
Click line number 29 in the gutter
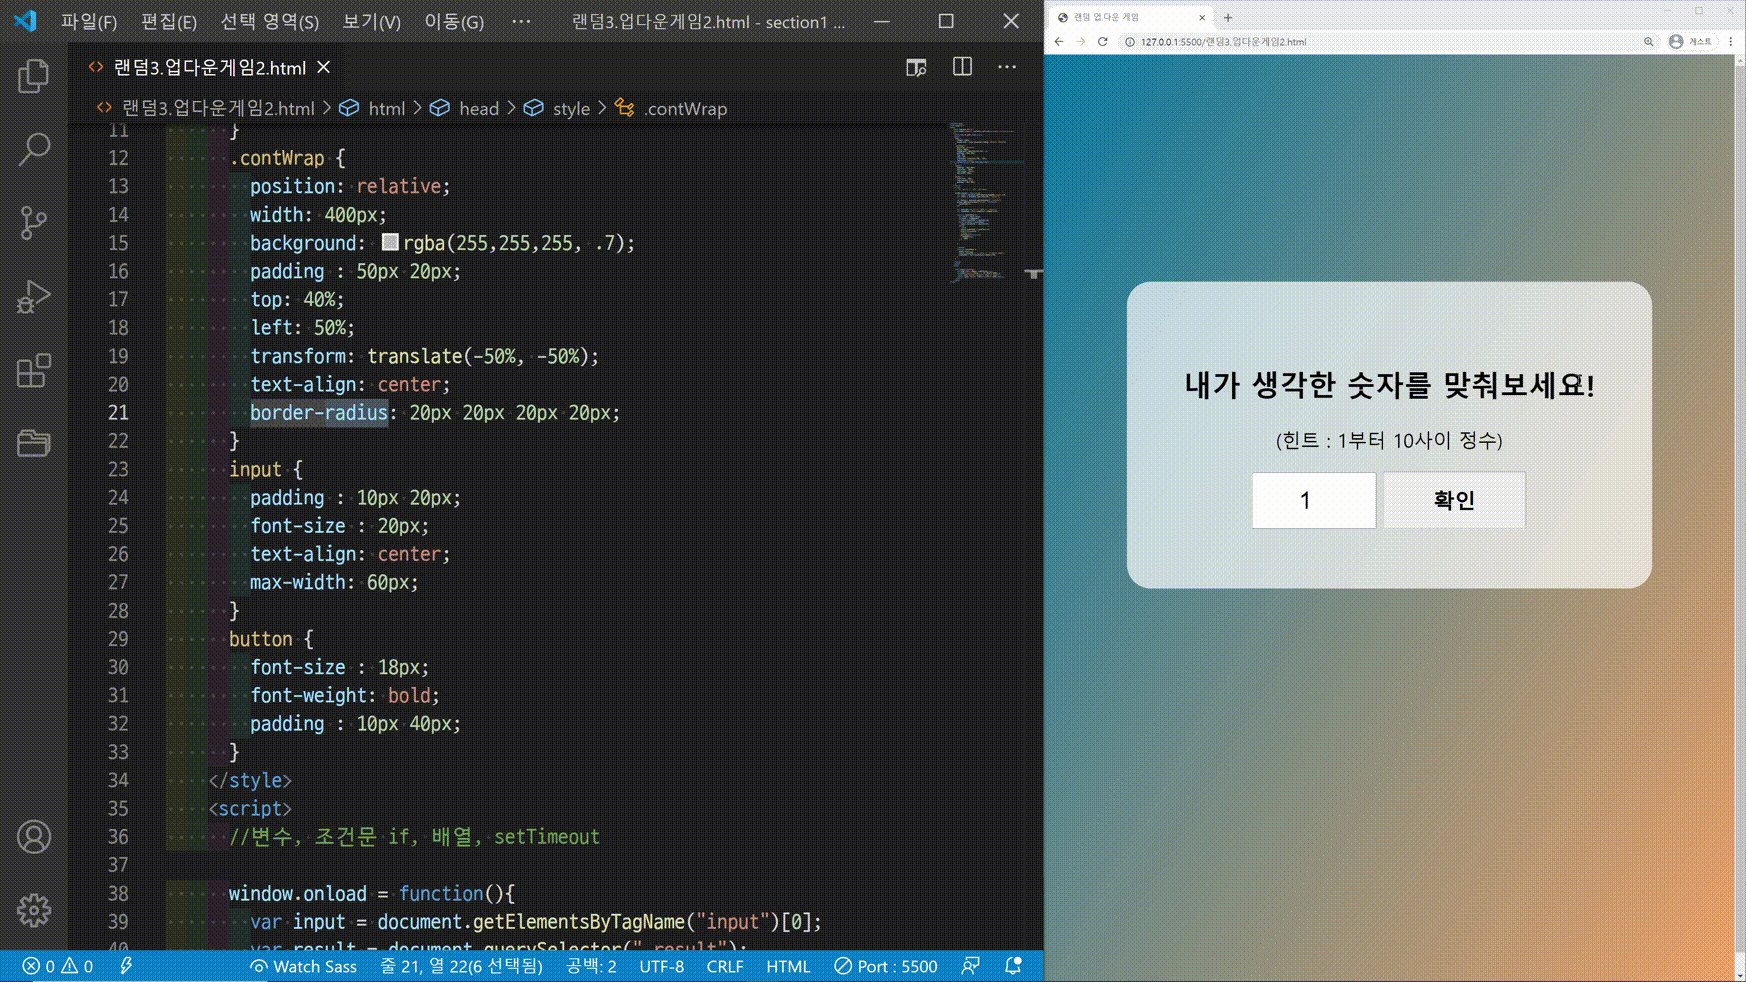[118, 639]
